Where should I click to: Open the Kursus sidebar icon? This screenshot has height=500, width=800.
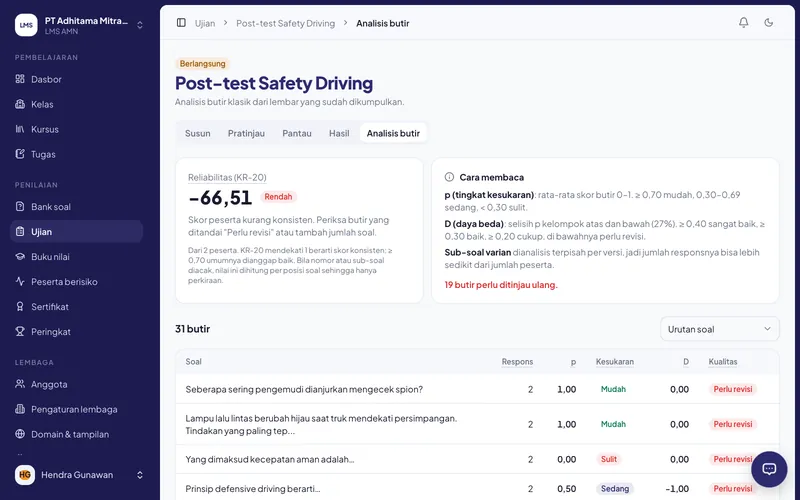[x=20, y=129]
